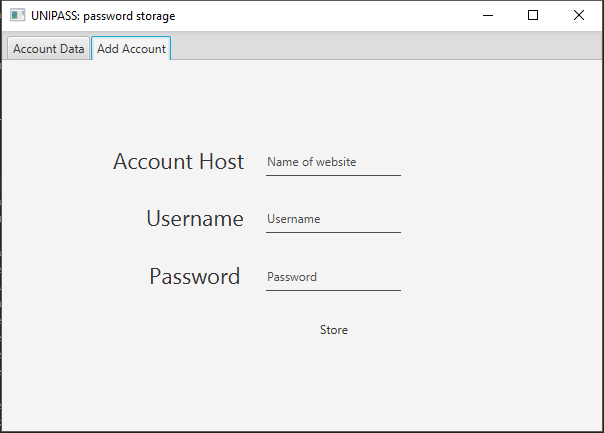Close the UNIPASS password storage window
The image size is (604, 433).
point(579,15)
